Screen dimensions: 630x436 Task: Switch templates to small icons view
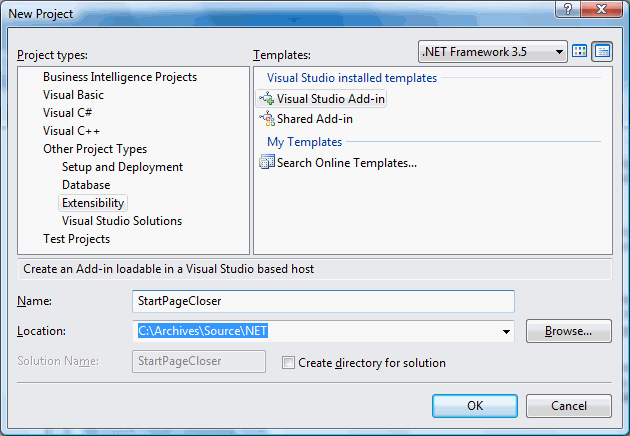pos(602,51)
